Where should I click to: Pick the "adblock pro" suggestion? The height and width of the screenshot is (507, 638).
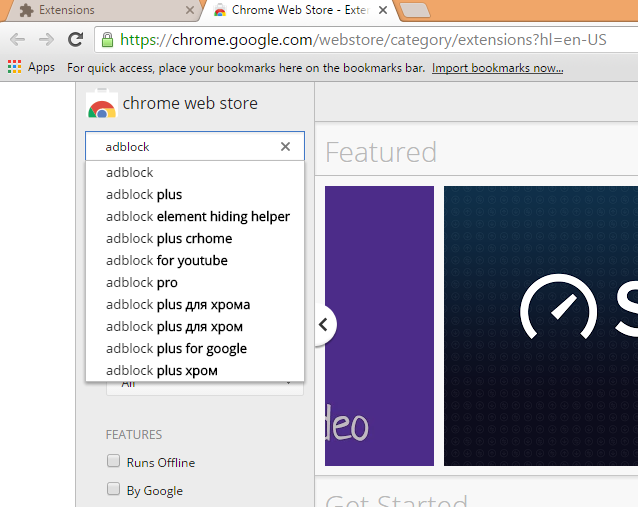(x=195, y=282)
